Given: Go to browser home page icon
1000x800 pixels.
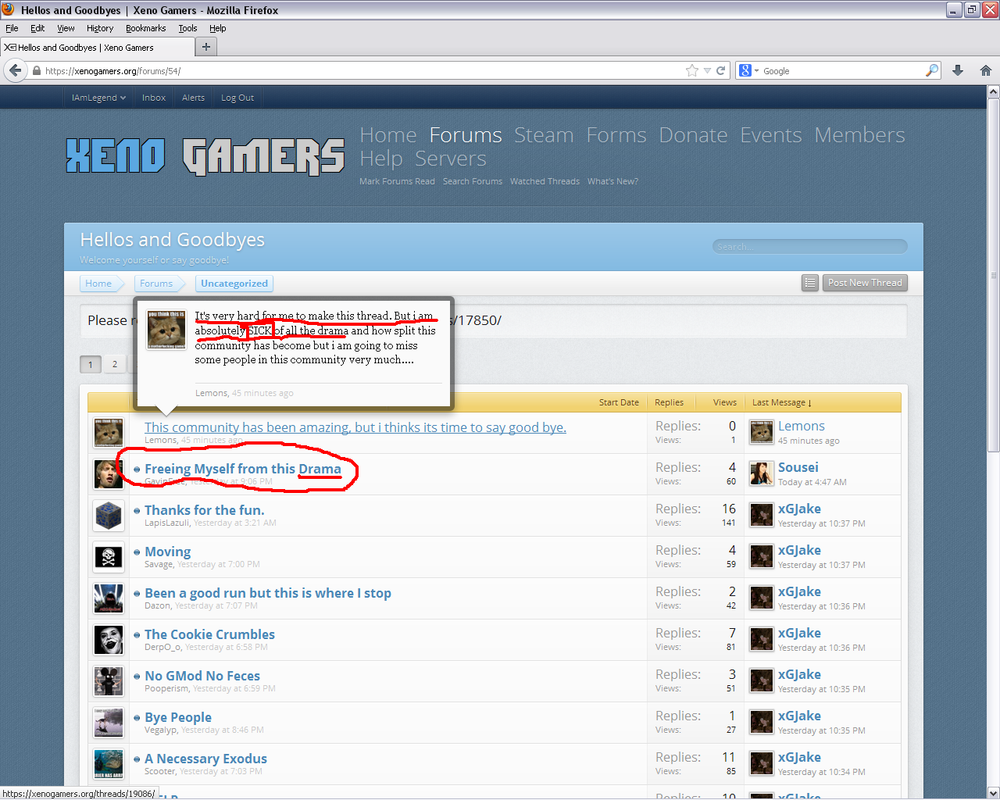Looking at the screenshot, I should (x=985, y=71).
